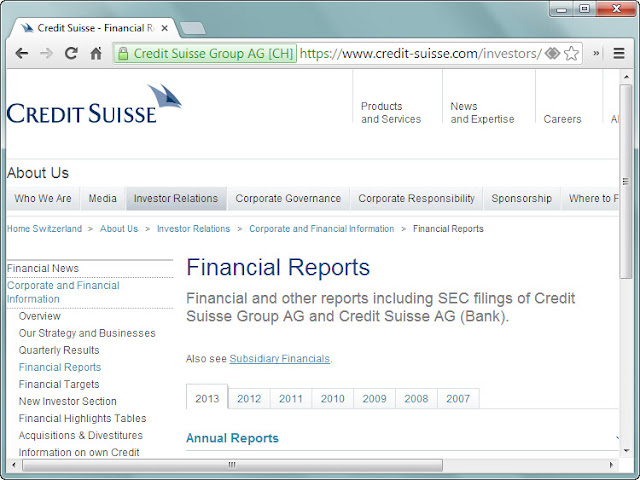Open New Investor Section sidebar item
Screen dimensions: 640x480
68,401
